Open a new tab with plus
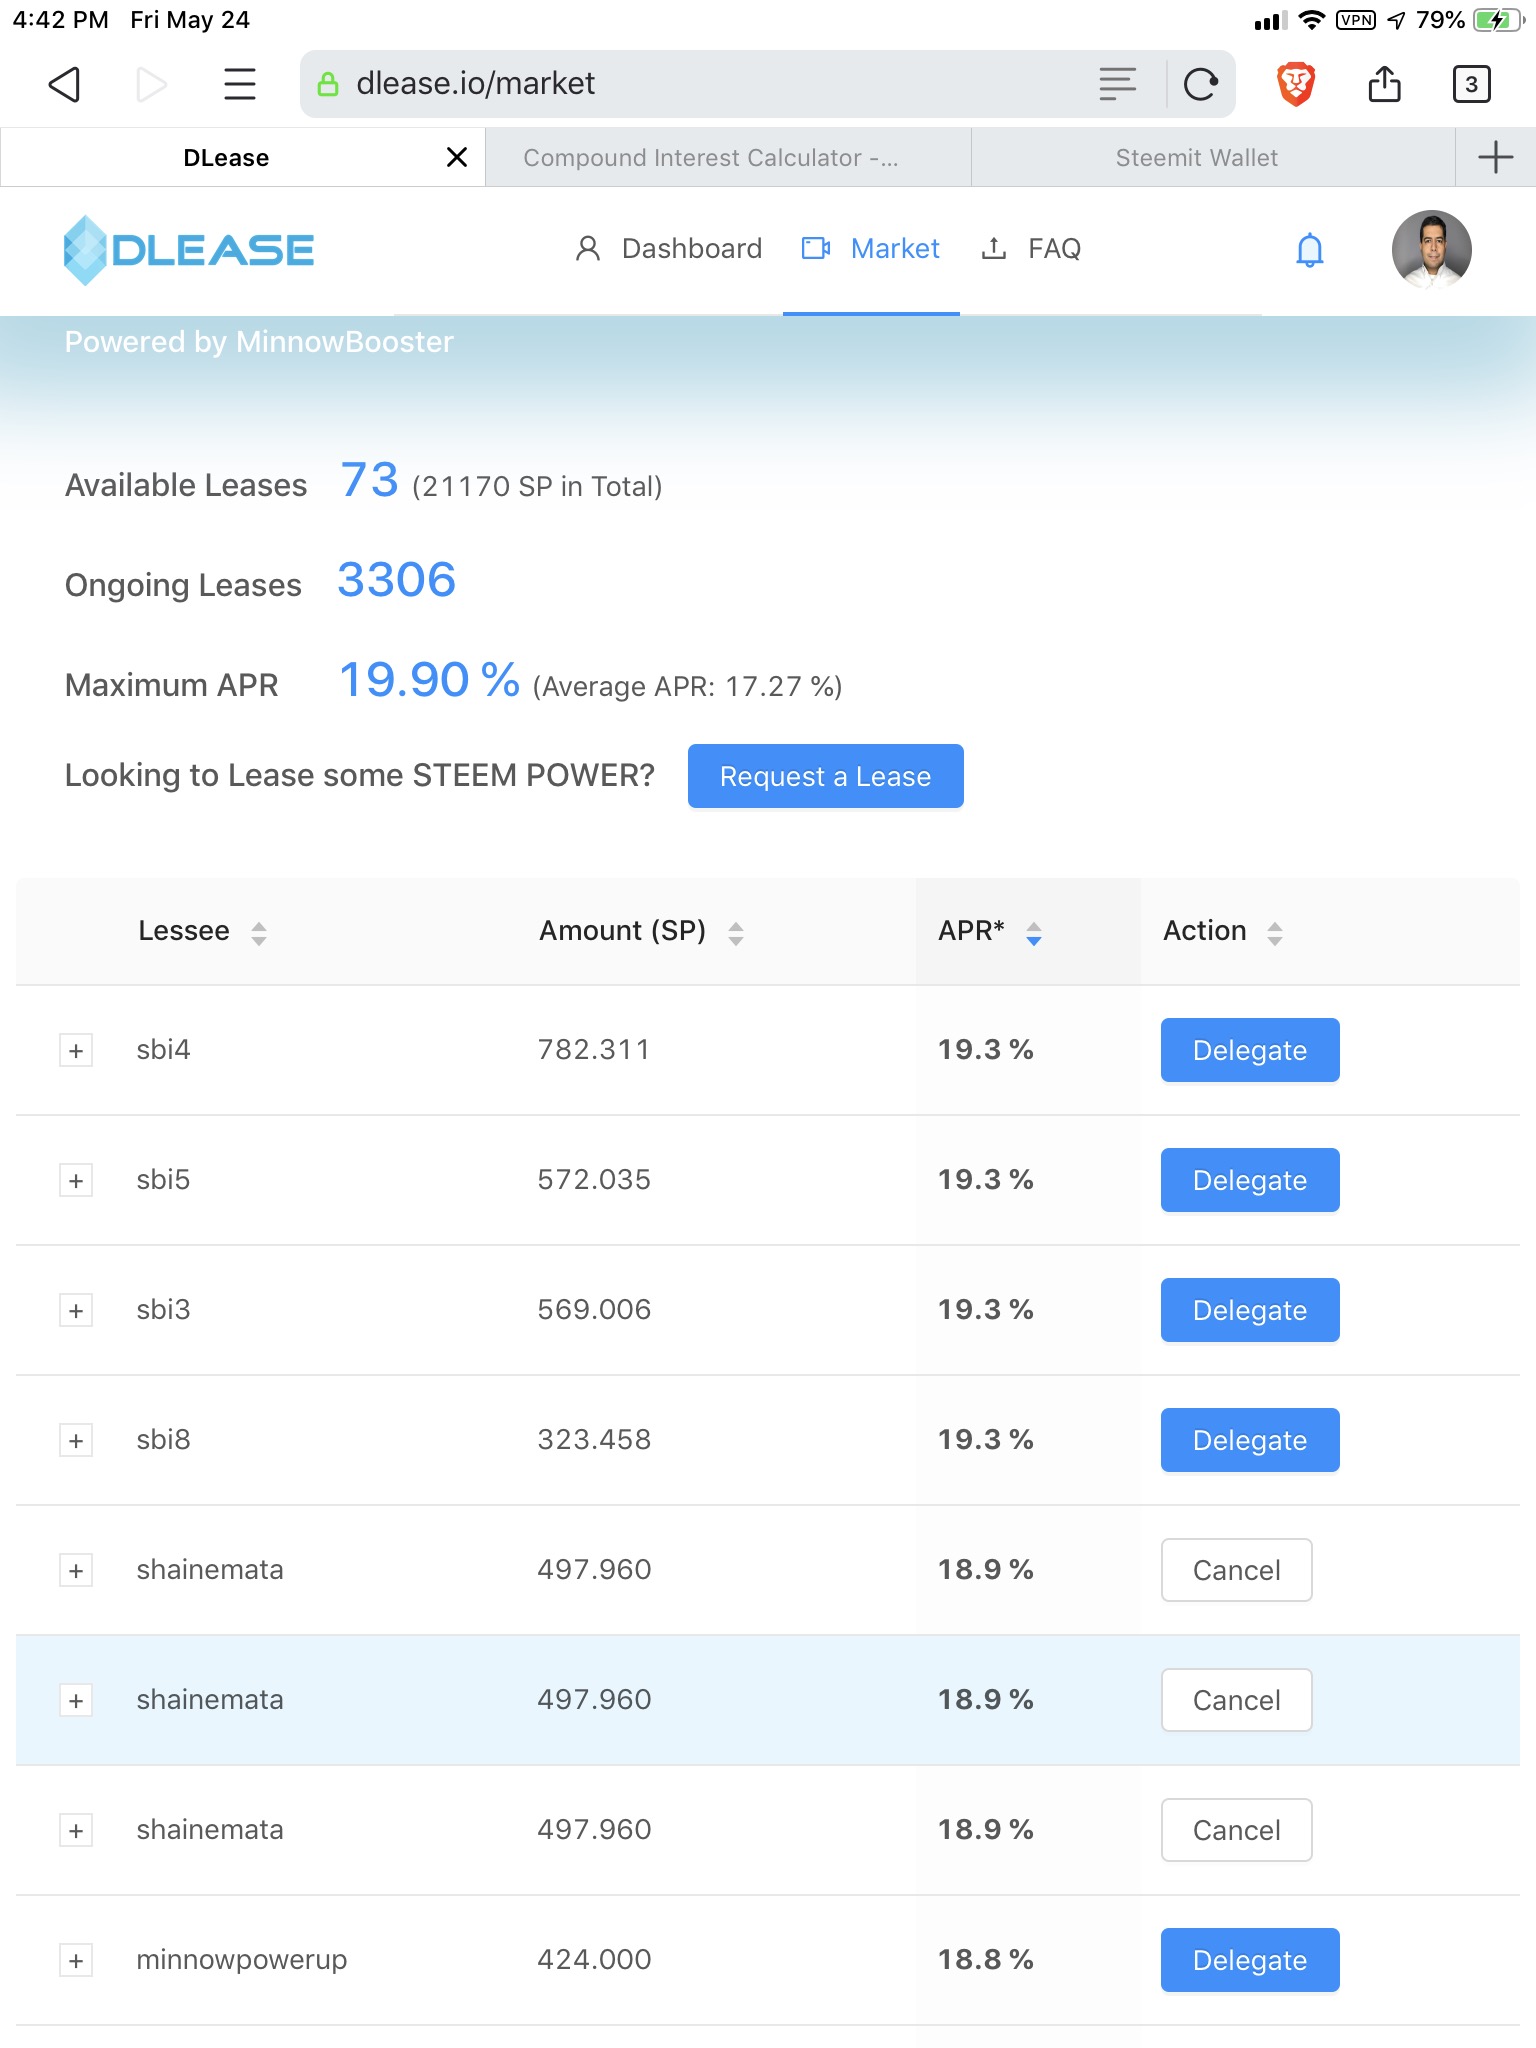 1495,157
